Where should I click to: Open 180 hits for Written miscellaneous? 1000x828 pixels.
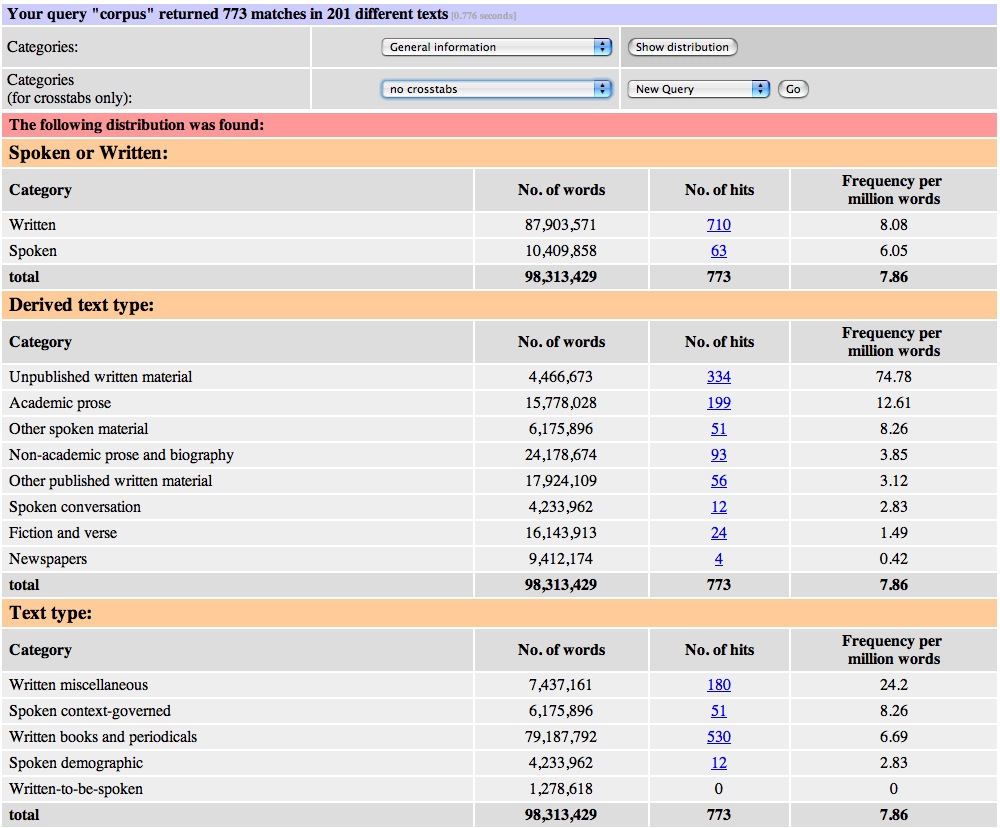click(x=719, y=685)
